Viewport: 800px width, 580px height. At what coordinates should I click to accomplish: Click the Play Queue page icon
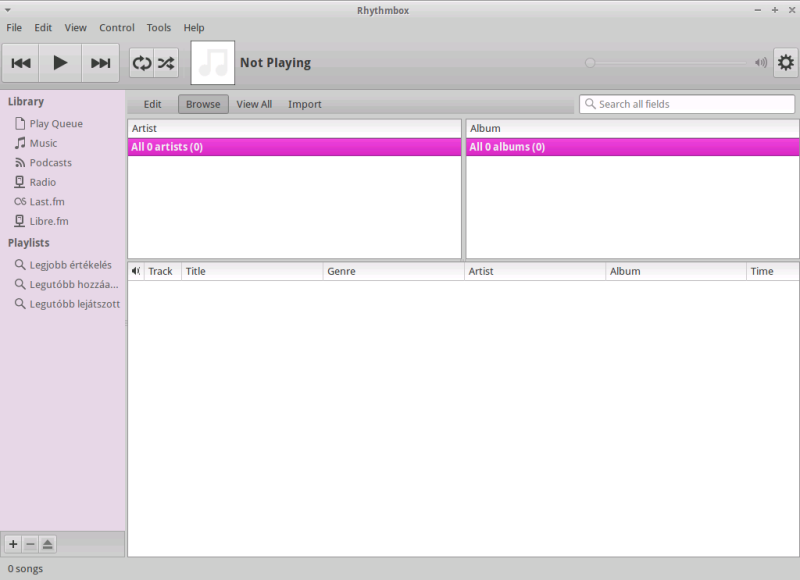coord(20,123)
